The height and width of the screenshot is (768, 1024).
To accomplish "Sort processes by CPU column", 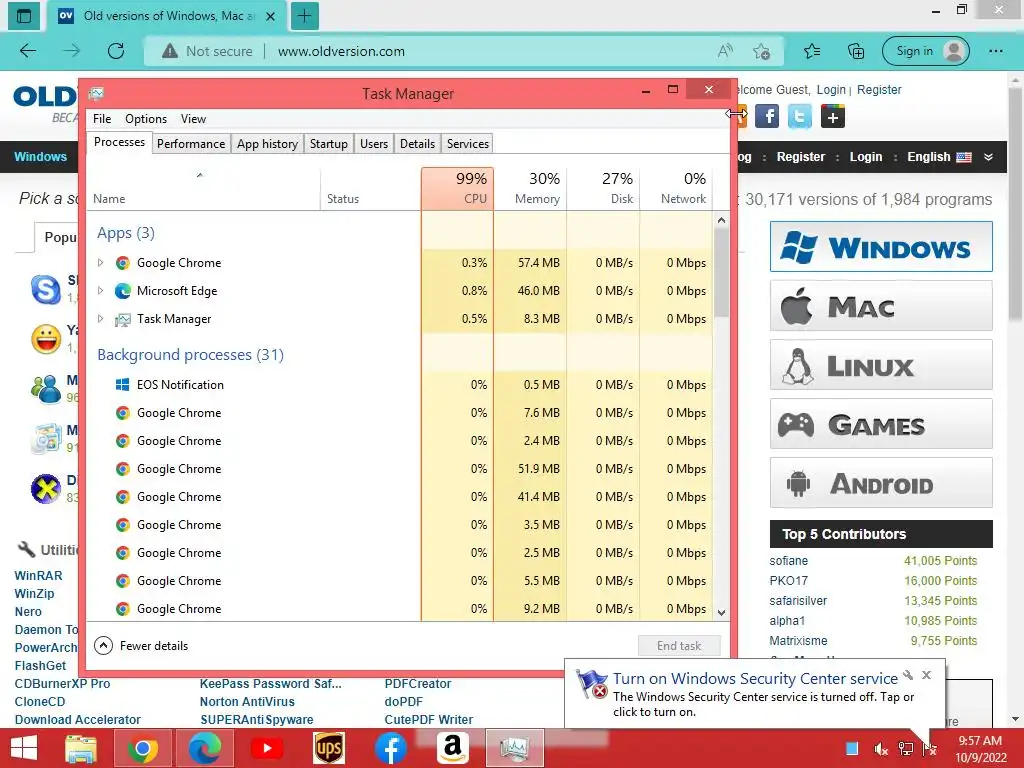I will point(457,189).
